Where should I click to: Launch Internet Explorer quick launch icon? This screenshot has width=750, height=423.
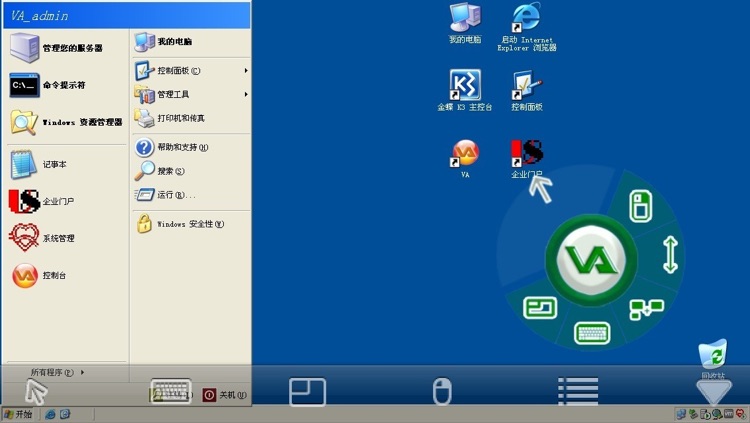[x=50, y=414]
